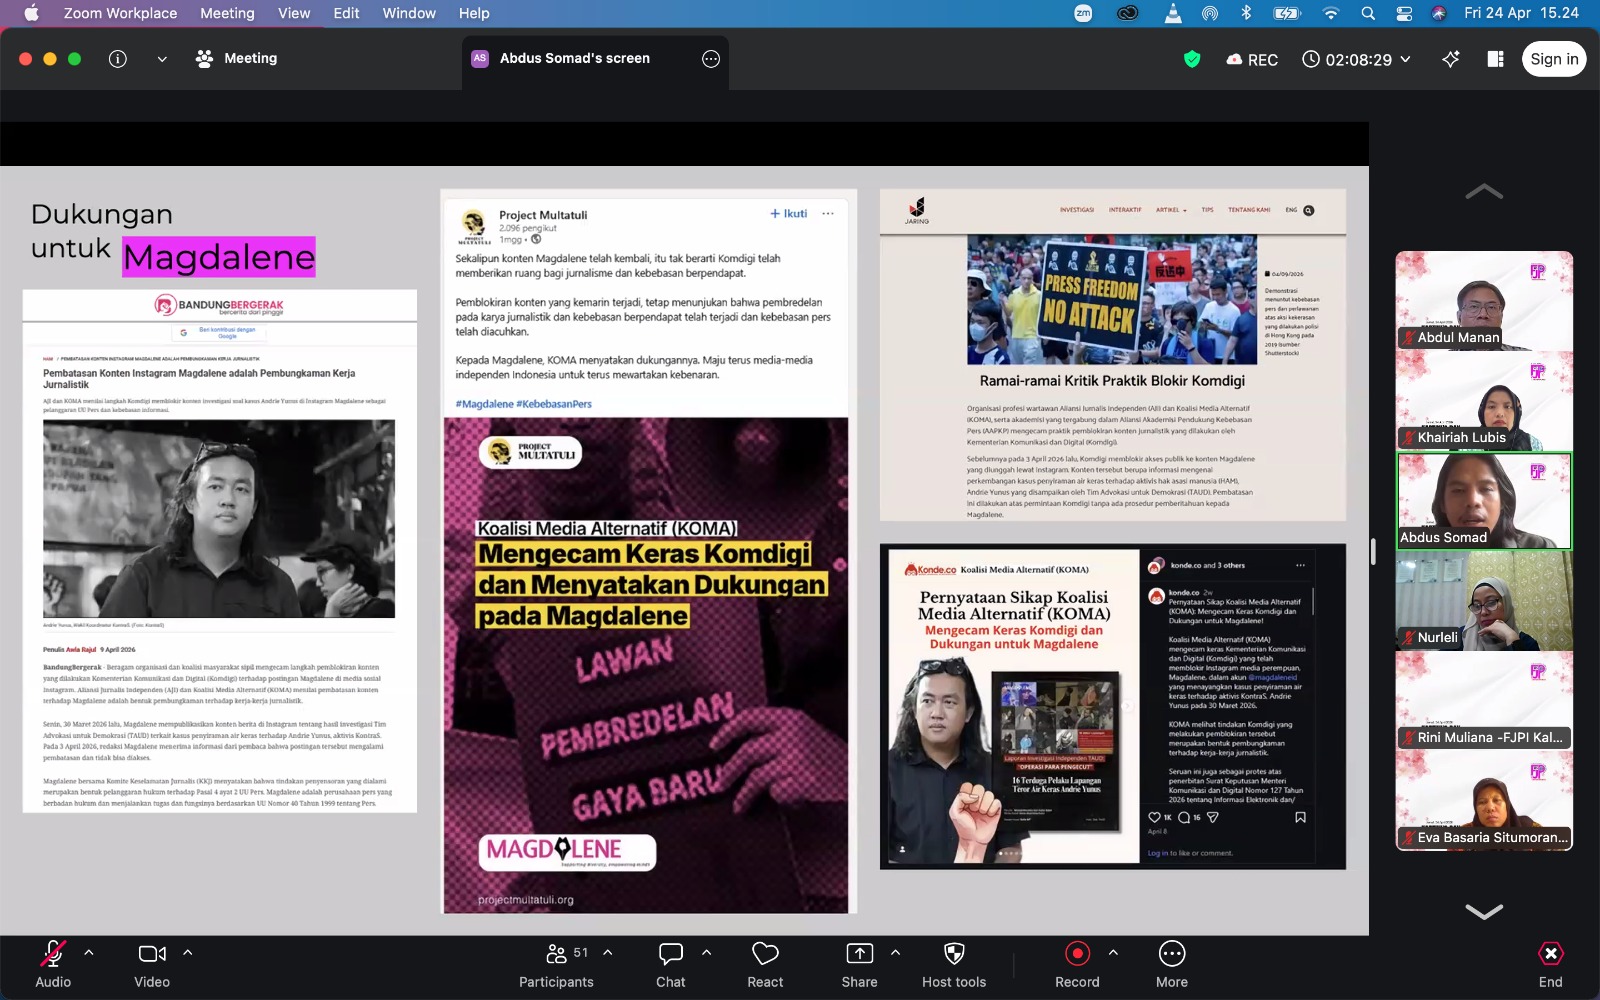This screenshot has height=1000, width=1600.
Task: Open the More options ellipsis
Action: [x=1171, y=965]
